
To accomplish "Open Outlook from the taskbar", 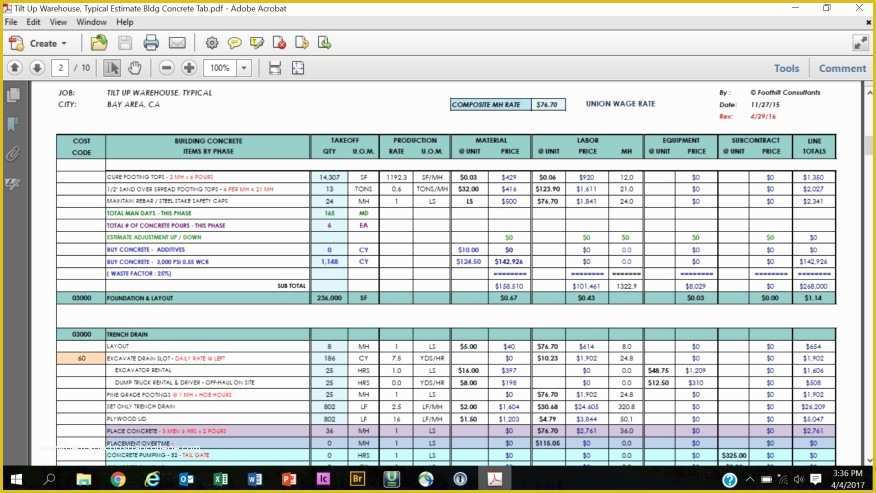I will tap(187, 479).
